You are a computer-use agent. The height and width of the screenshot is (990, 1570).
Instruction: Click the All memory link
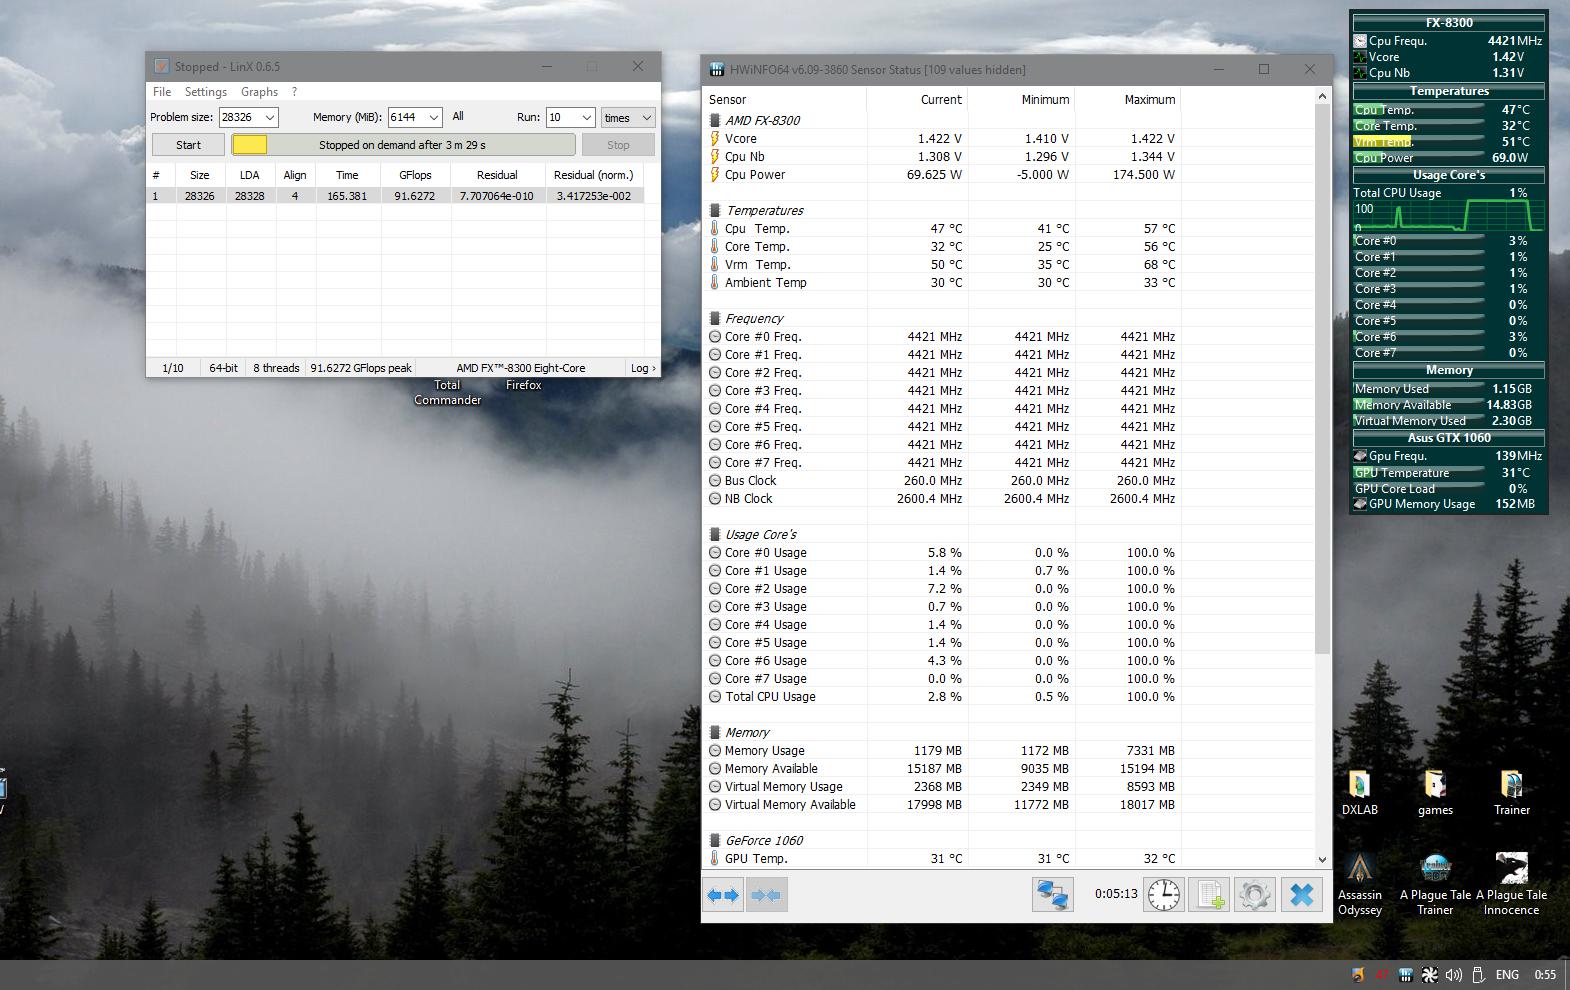tap(458, 117)
